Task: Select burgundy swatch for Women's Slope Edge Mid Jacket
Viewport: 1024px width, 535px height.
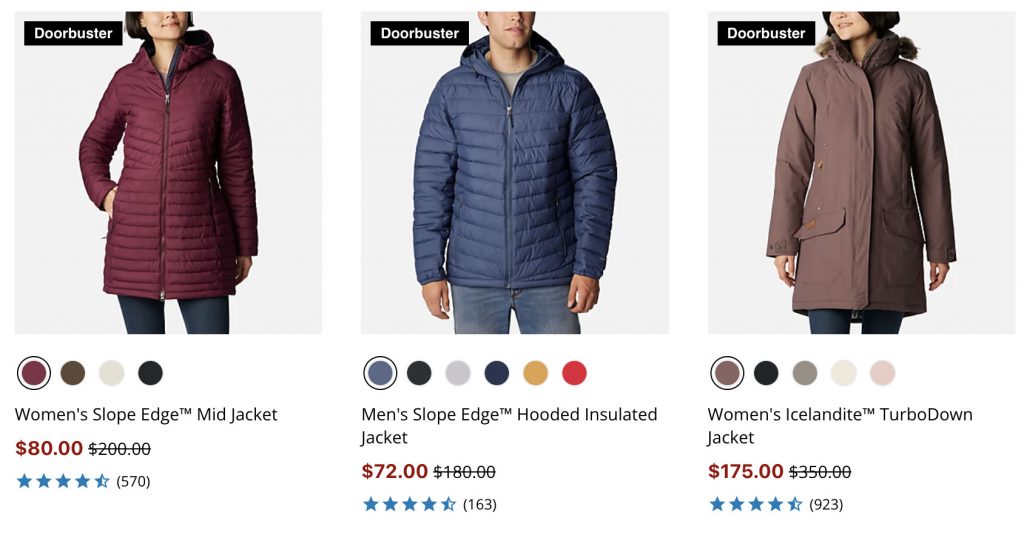Action: pyautogui.click(x=34, y=373)
